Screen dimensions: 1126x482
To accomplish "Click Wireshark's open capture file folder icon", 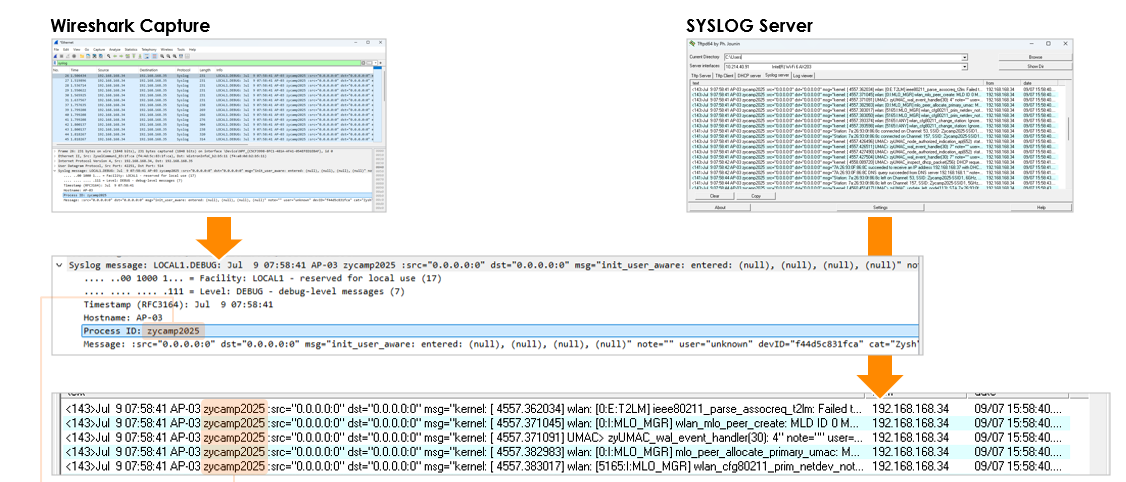I will (x=82, y=56).
